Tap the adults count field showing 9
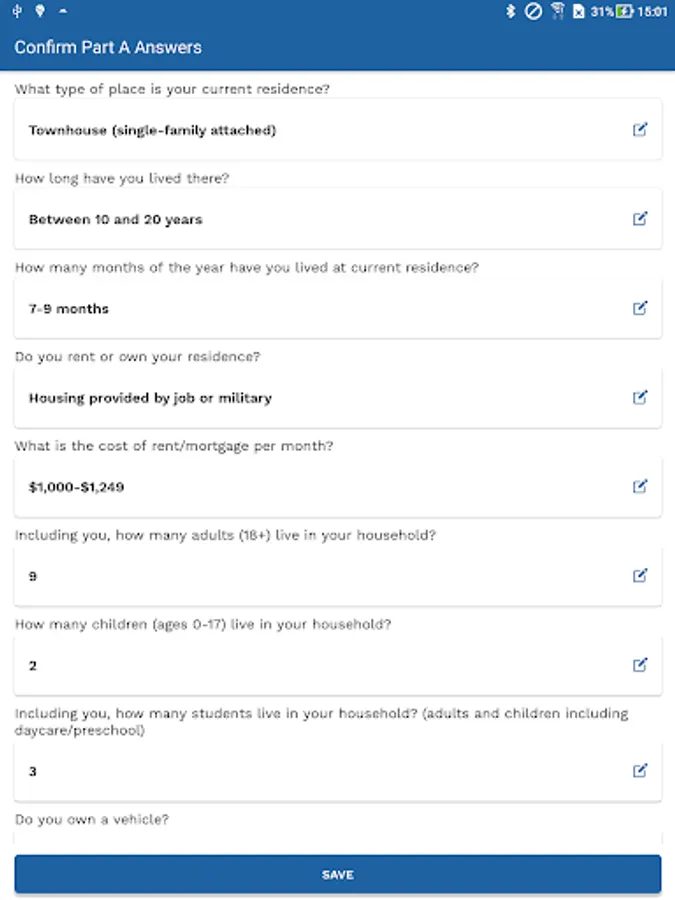The height and width of the screenshot is (900, 675). pos(300,577)
